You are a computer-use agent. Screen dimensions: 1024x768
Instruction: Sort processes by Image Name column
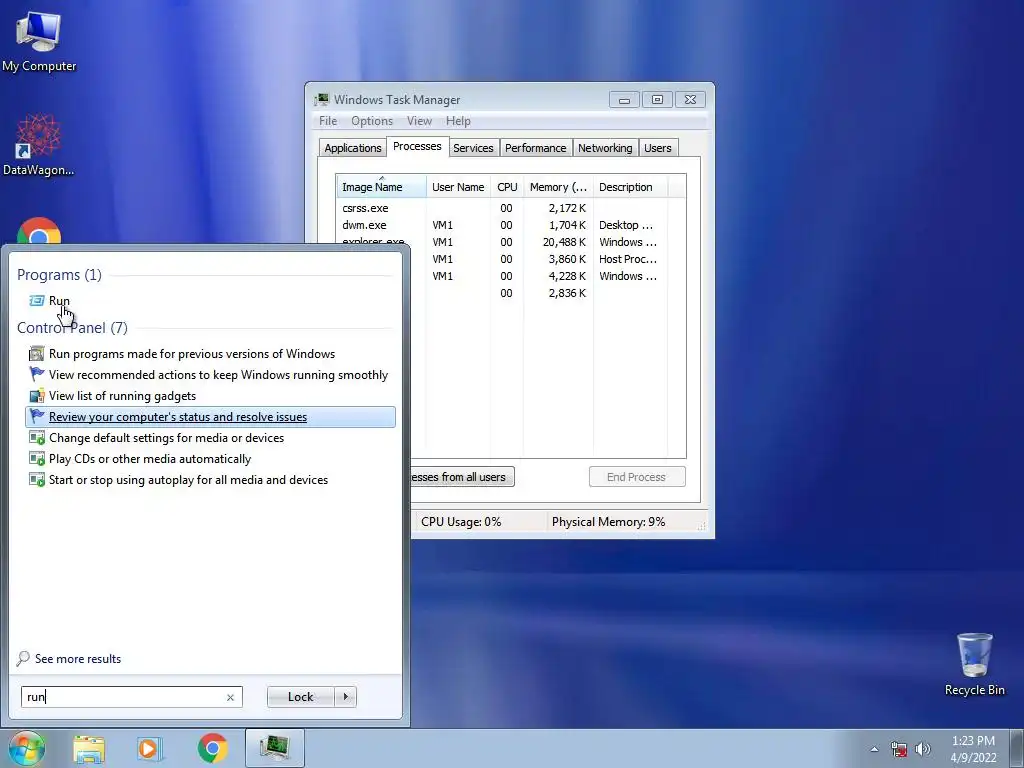point(381,187)
